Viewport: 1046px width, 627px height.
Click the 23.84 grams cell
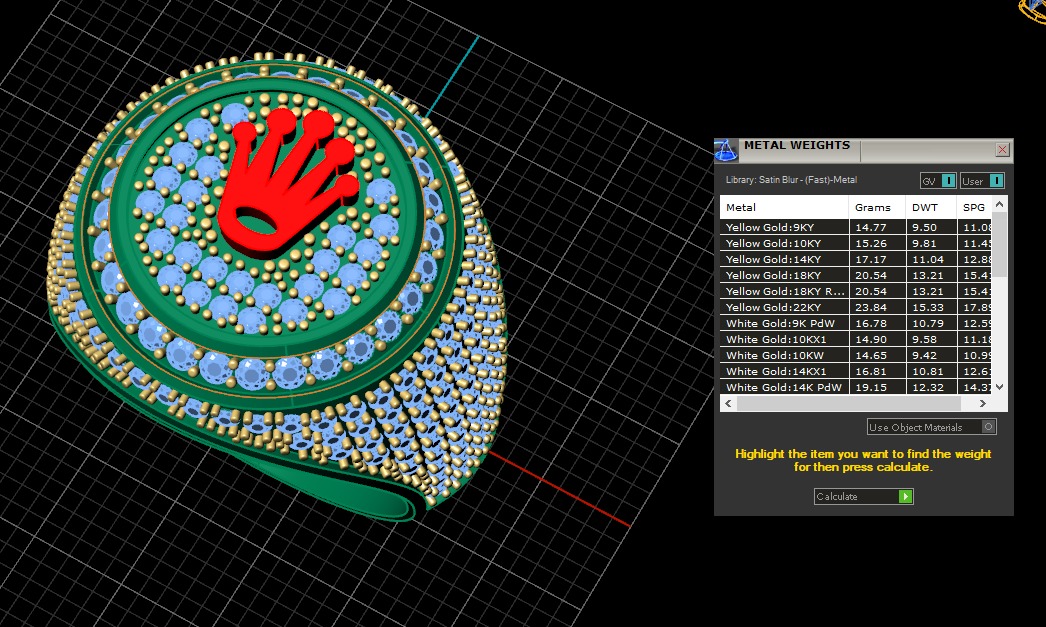pyautogui.click(x=877, y=307)
